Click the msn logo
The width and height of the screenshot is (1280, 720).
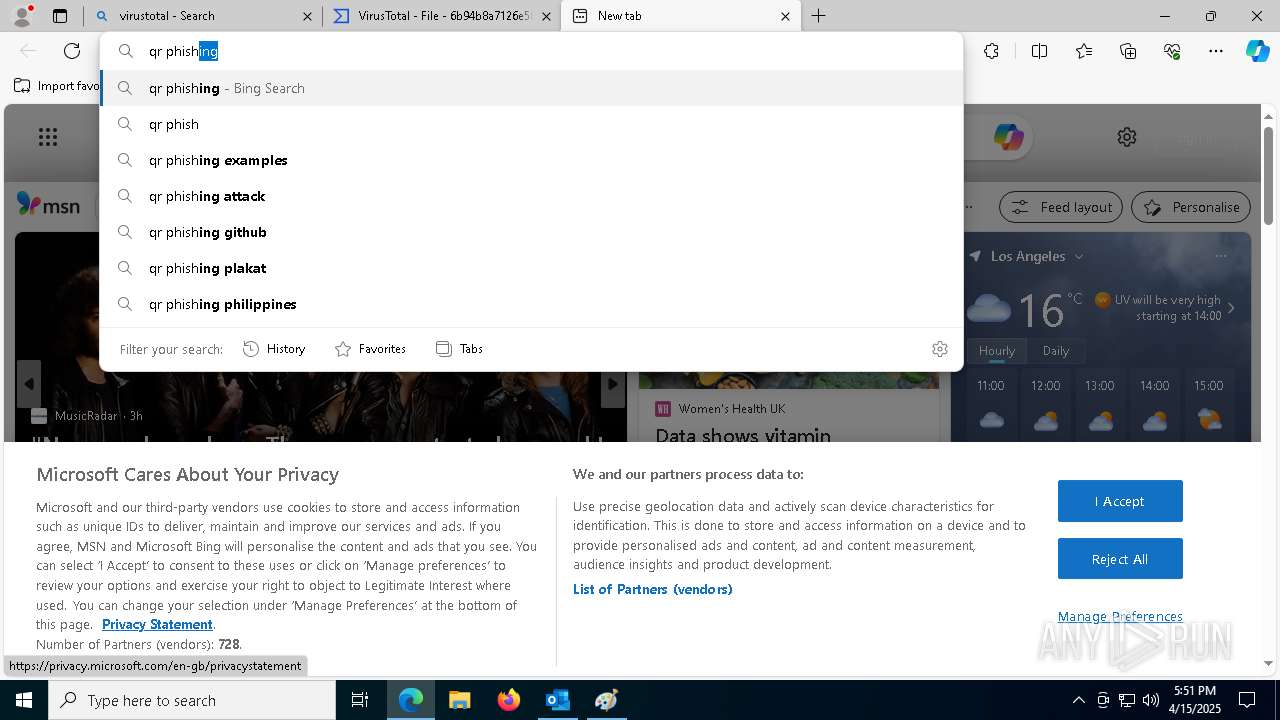48,206
